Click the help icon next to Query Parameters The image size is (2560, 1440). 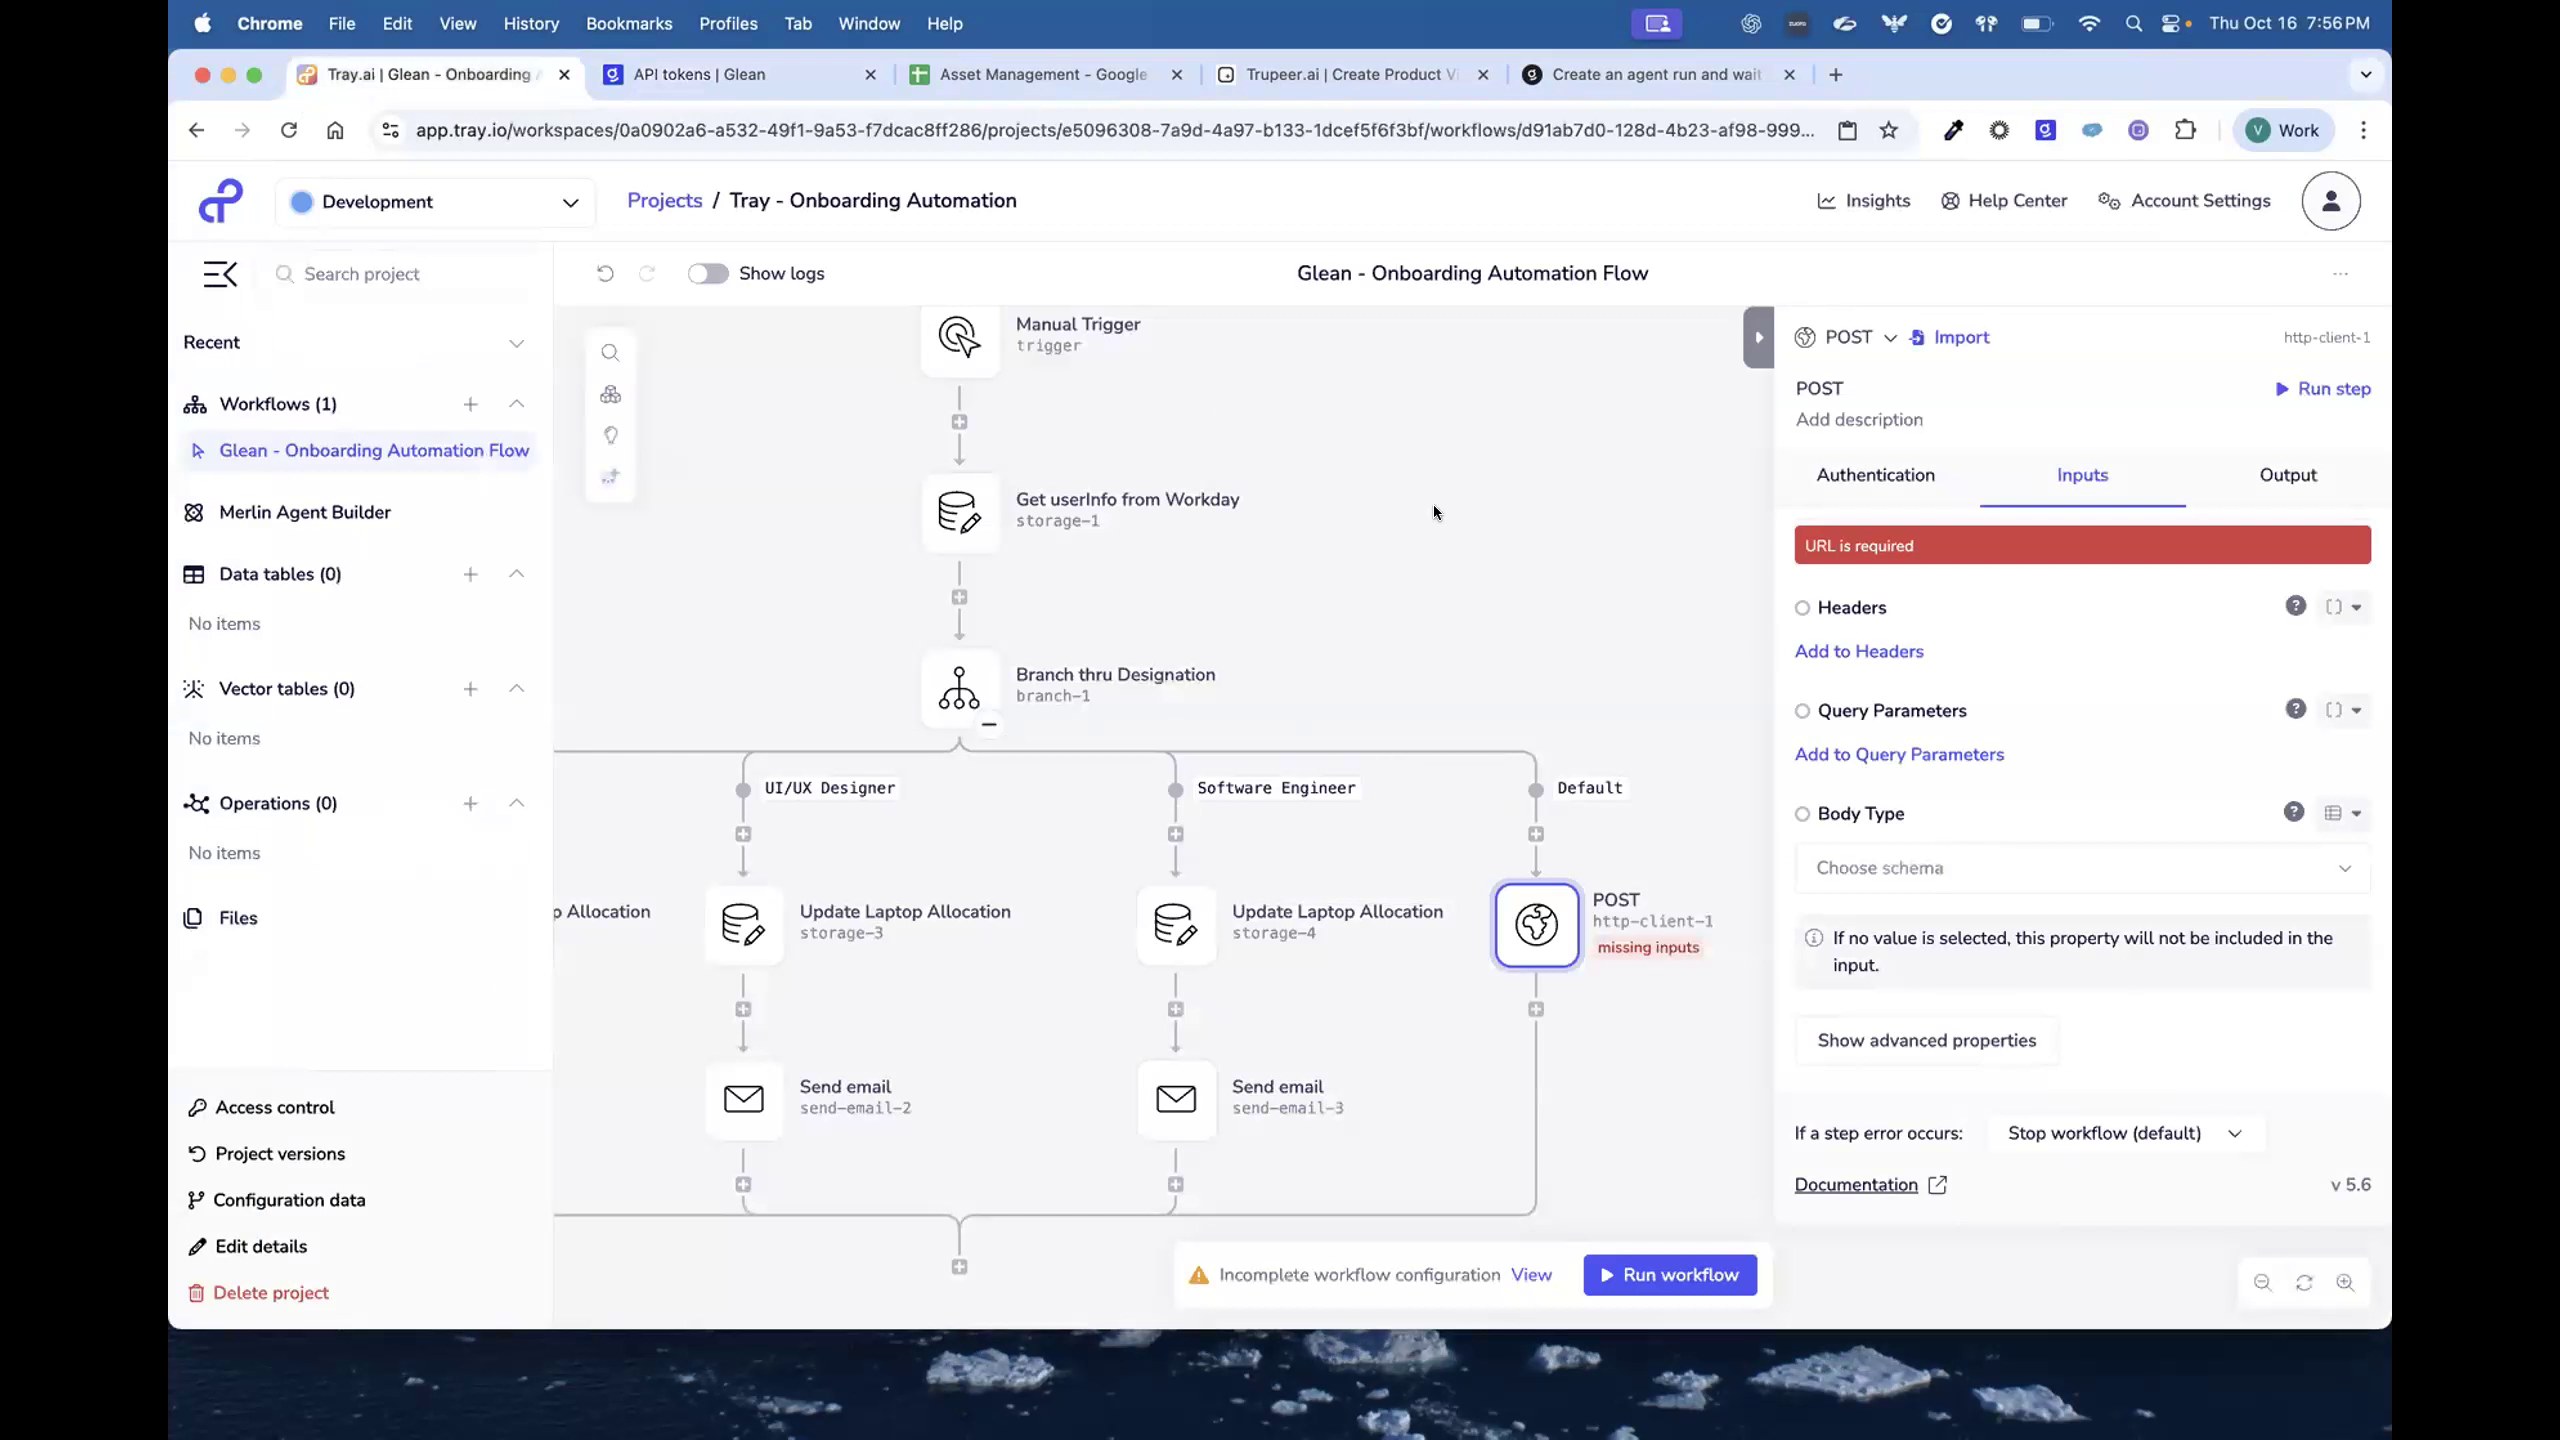coord(2295,709)
